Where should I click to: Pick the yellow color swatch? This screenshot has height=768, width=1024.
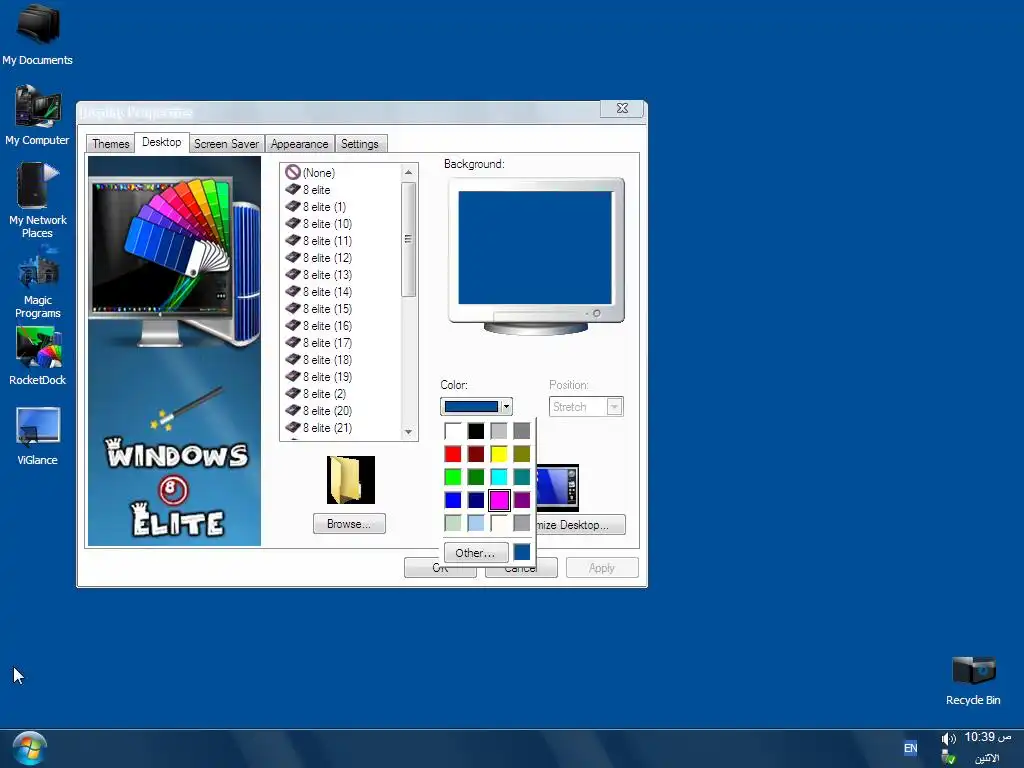coord(499,454)
